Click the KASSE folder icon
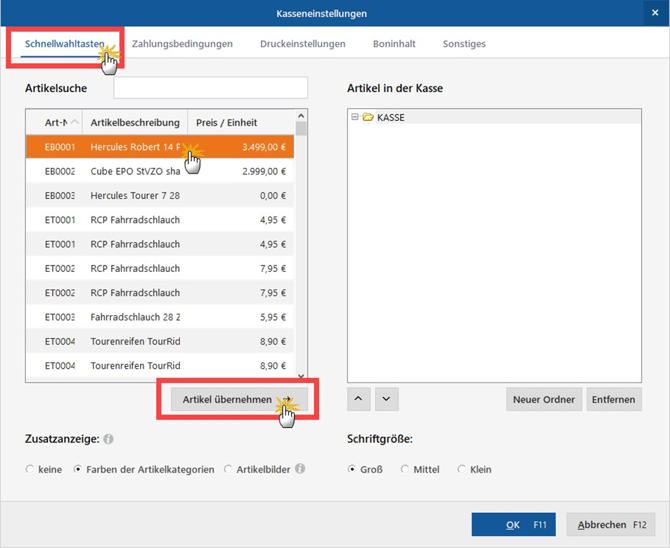The image size is (670, 548). click(x=368, y=118)
